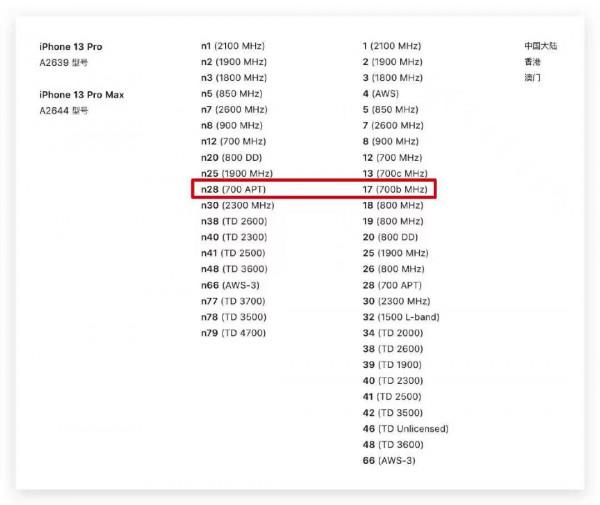Click LTE band 66 (AWS-3)

click(389, 461)
